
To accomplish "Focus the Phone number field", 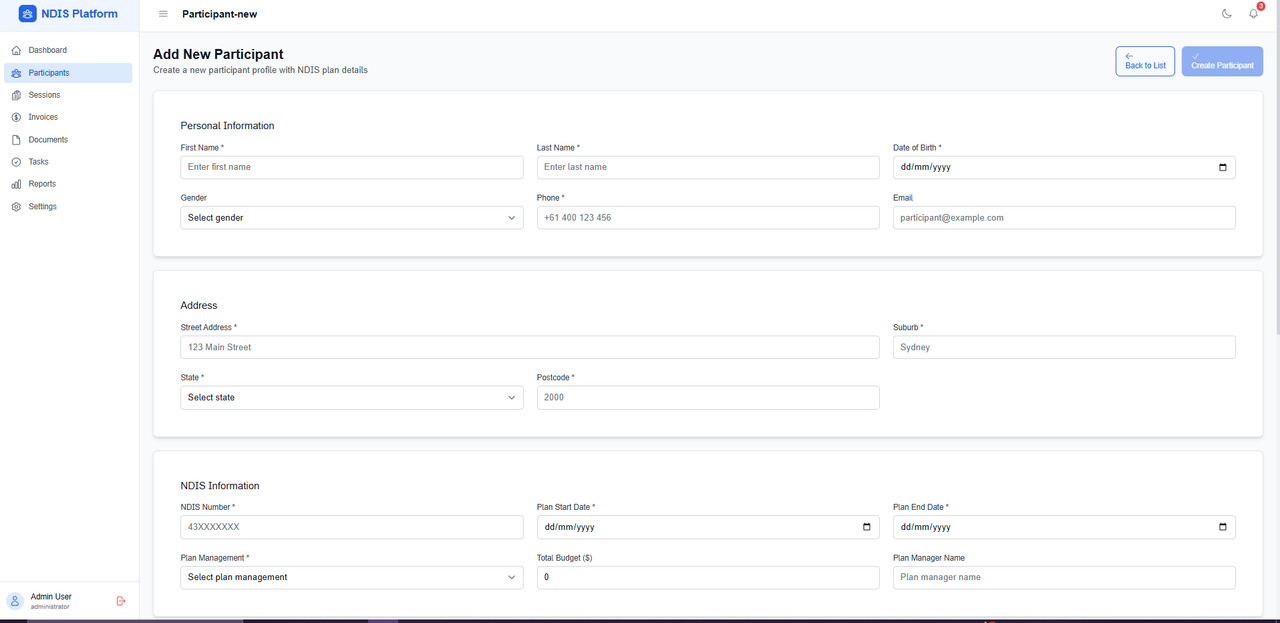I will 708,217.
